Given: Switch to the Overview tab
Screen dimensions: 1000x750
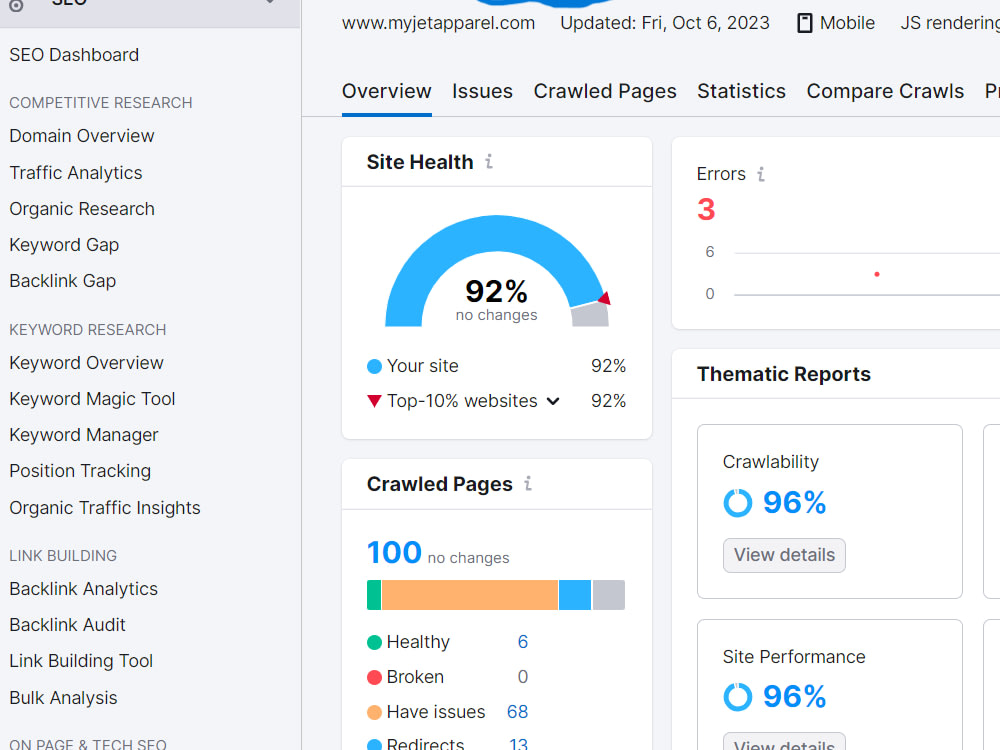Looking at the screenshot, I should (386, 91).
